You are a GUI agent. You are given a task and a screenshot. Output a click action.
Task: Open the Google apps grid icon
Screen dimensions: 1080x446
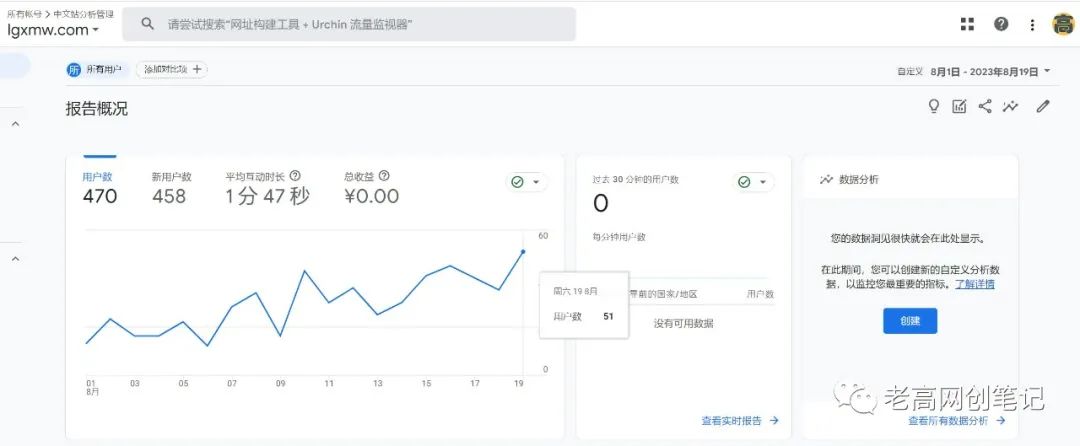(x=967, y=24)
